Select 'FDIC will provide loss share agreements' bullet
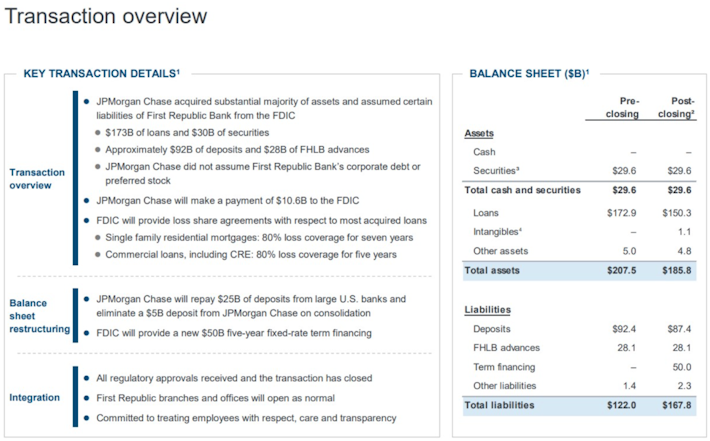The height and width of the screenshot is (441, 710). 261,220
